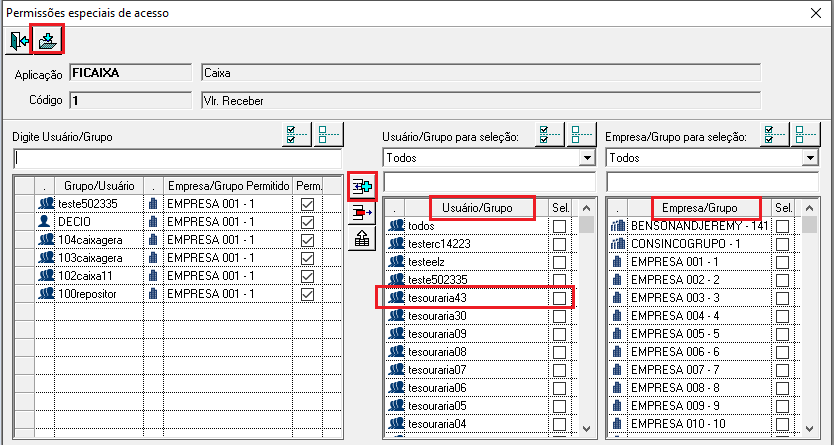Click the down arrow of Usuário/Grupo list scrollbar

(x=587, y=428)
